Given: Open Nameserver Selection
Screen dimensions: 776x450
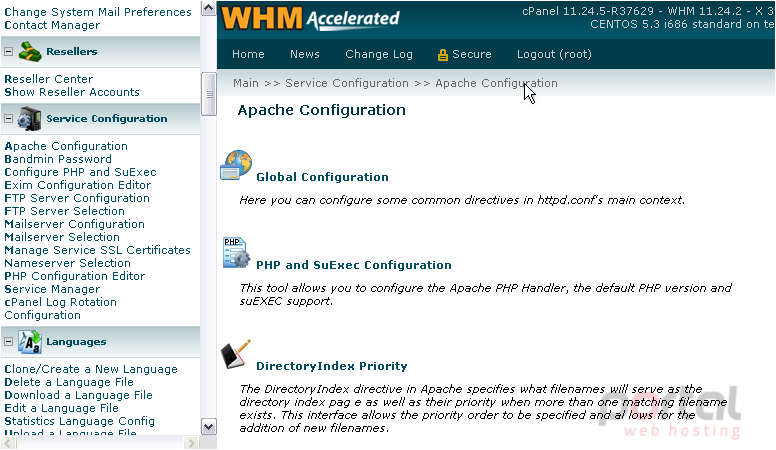Looking at the screenshot, I should pyautogui.click(x=67, y=263).
